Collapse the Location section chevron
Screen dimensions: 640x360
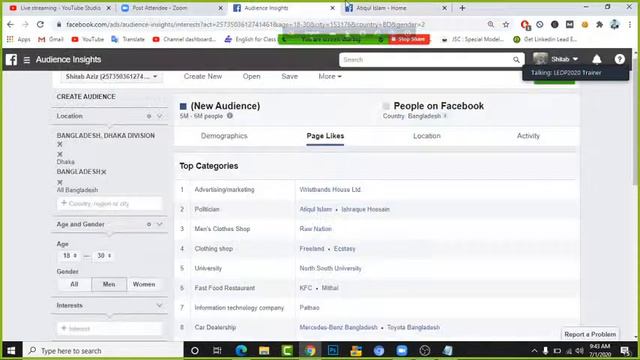(x=160, y=116)
